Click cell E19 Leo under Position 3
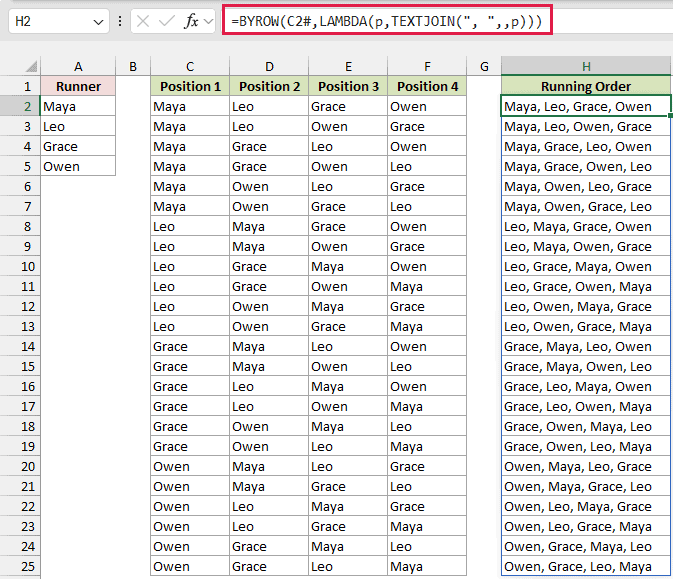673x579 pixels. tap(348, 446)
